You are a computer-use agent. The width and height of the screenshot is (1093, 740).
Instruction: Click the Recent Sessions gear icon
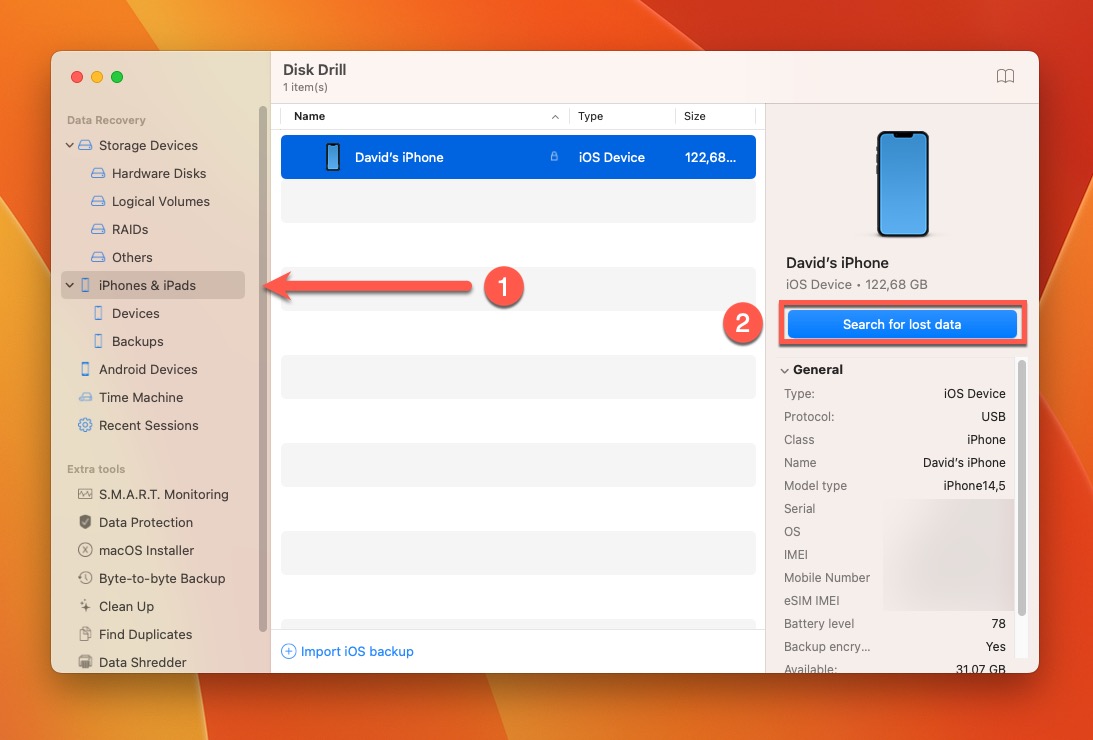coord(85,425)
